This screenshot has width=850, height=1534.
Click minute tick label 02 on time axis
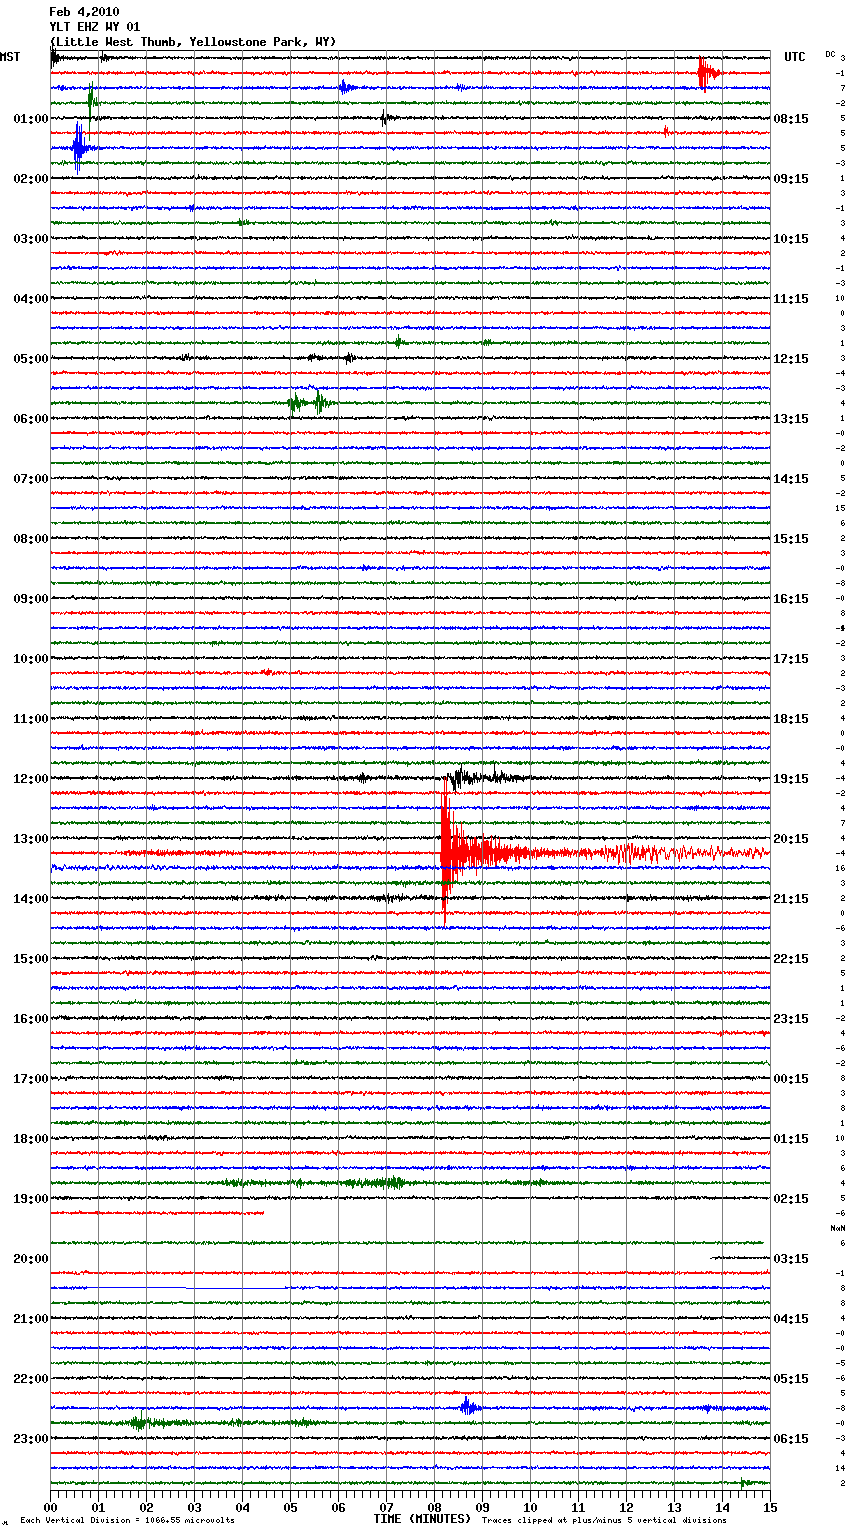point(146,1507)
